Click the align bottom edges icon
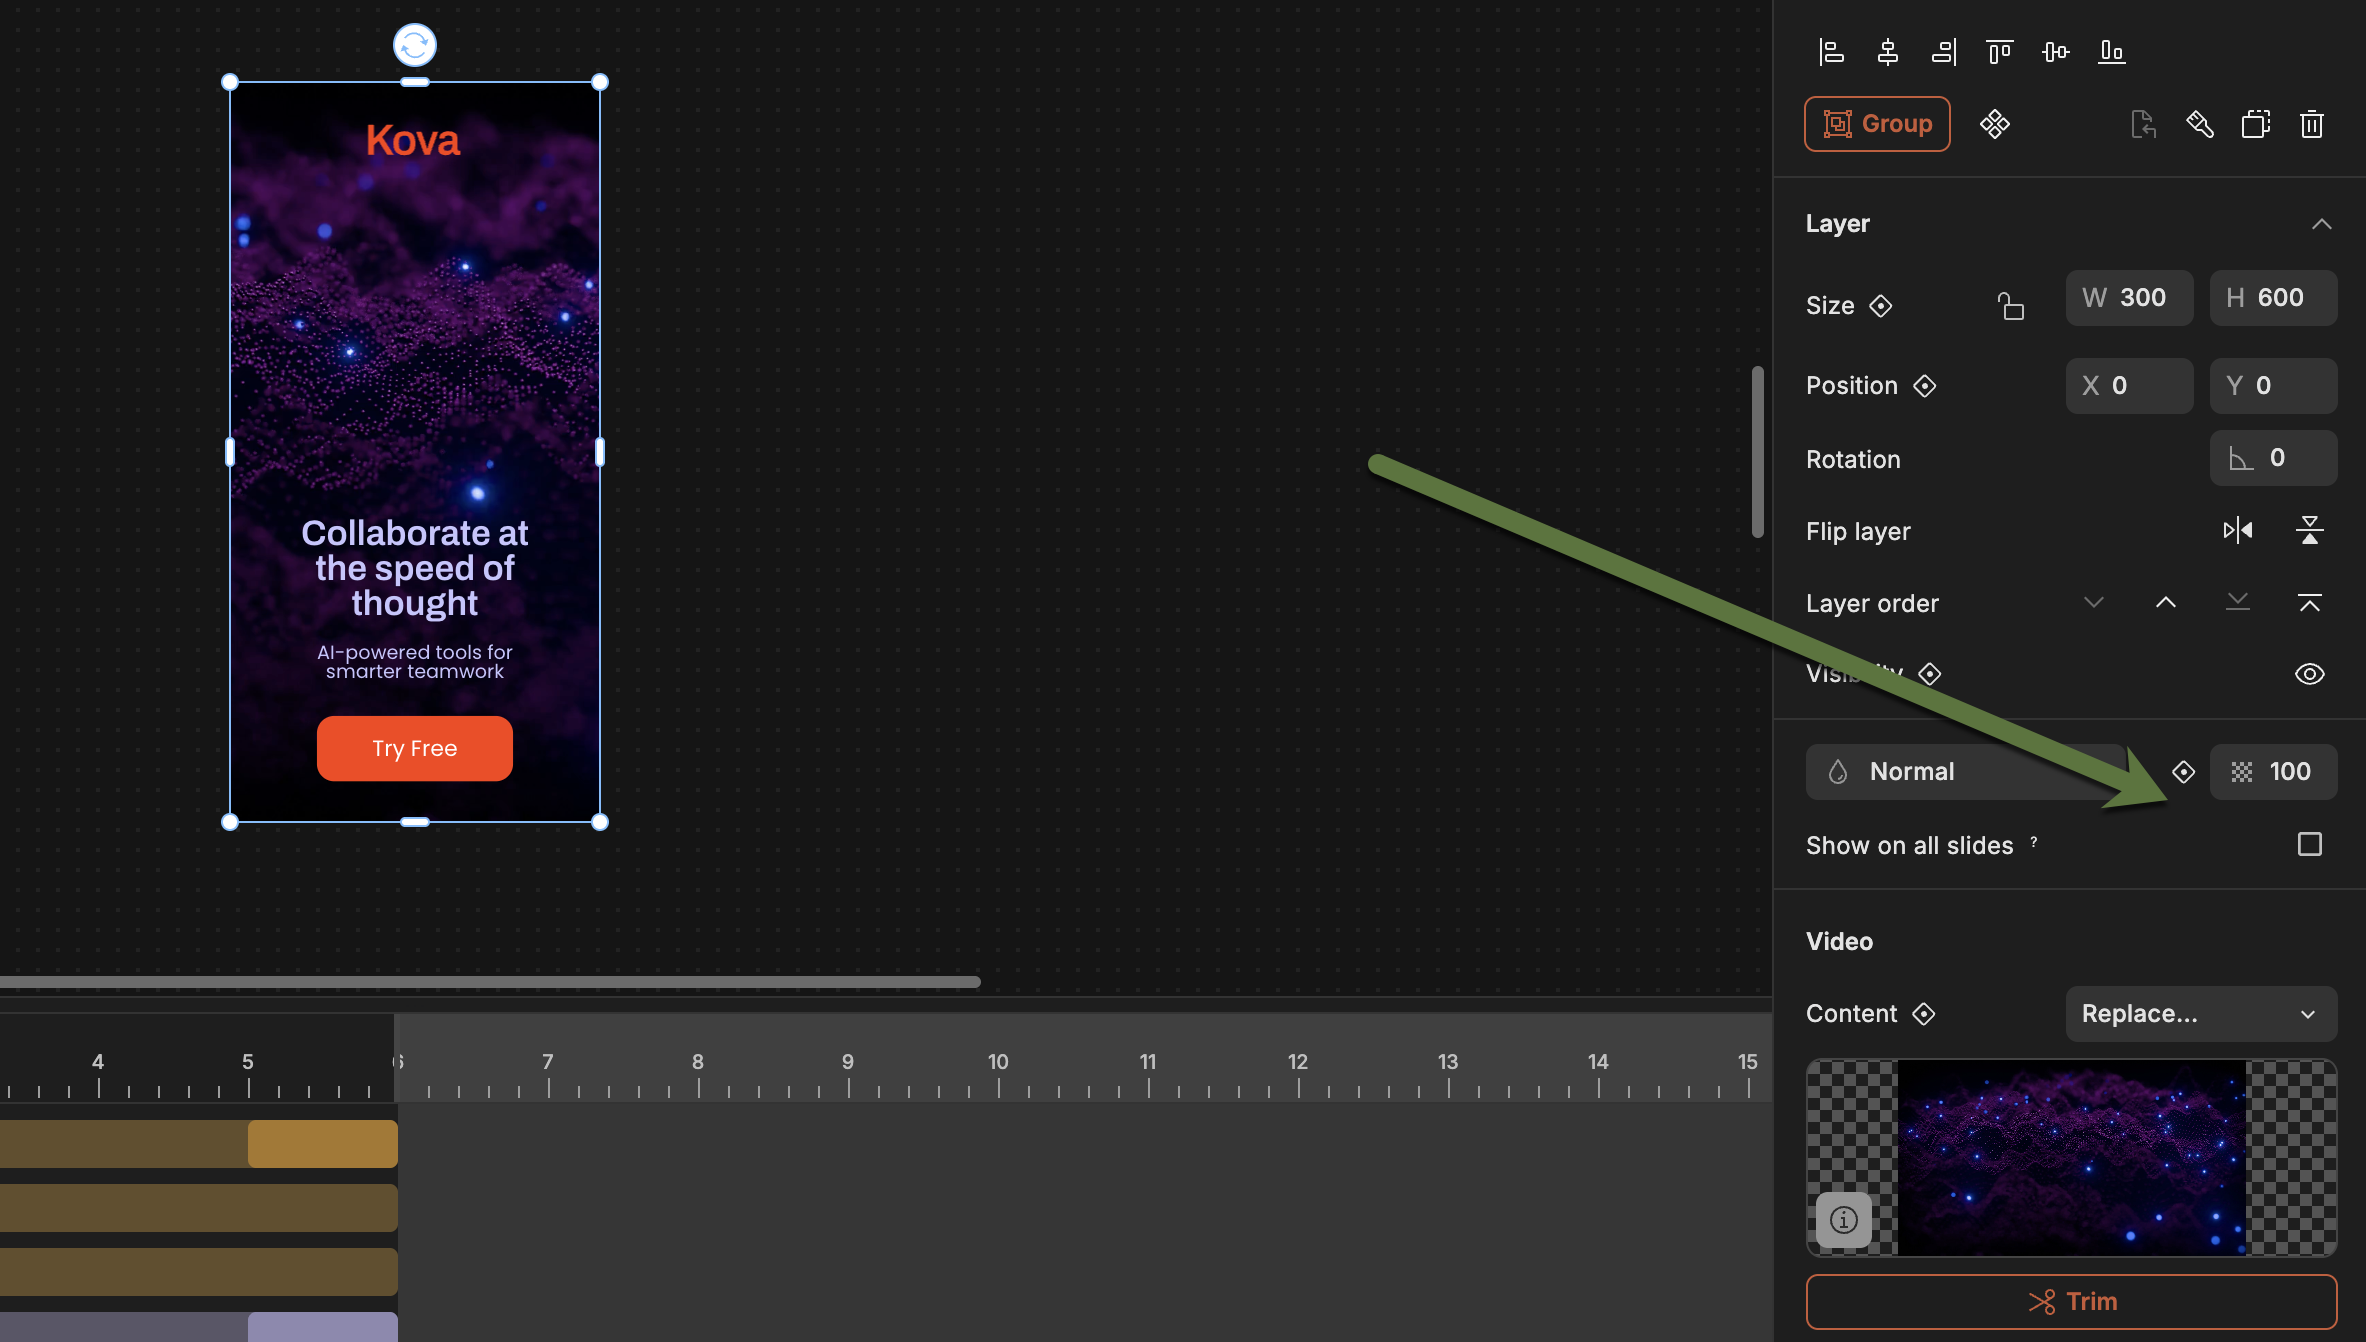2366x1342 pixels. pos(2111,52)
